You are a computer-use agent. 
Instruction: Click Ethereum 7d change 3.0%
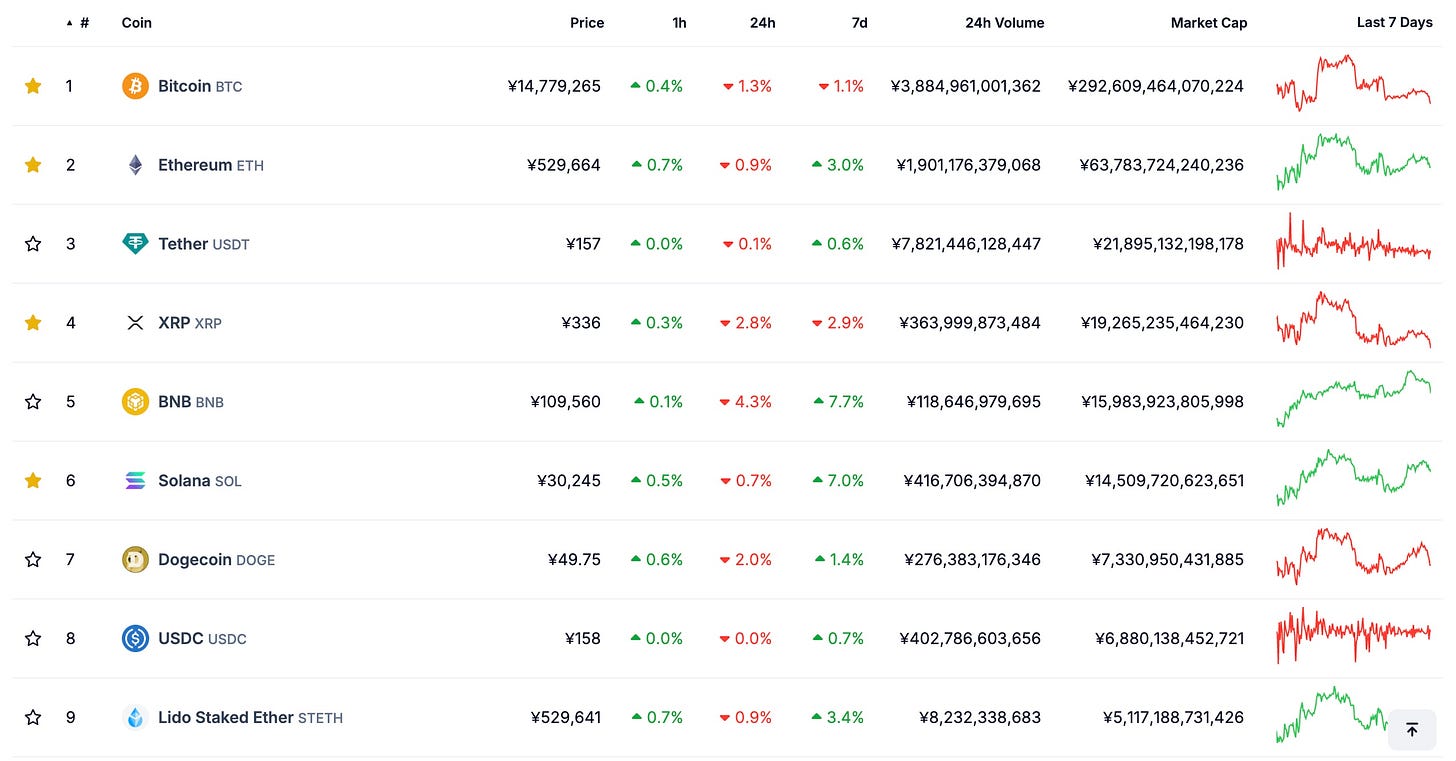(x=838, y=165)
